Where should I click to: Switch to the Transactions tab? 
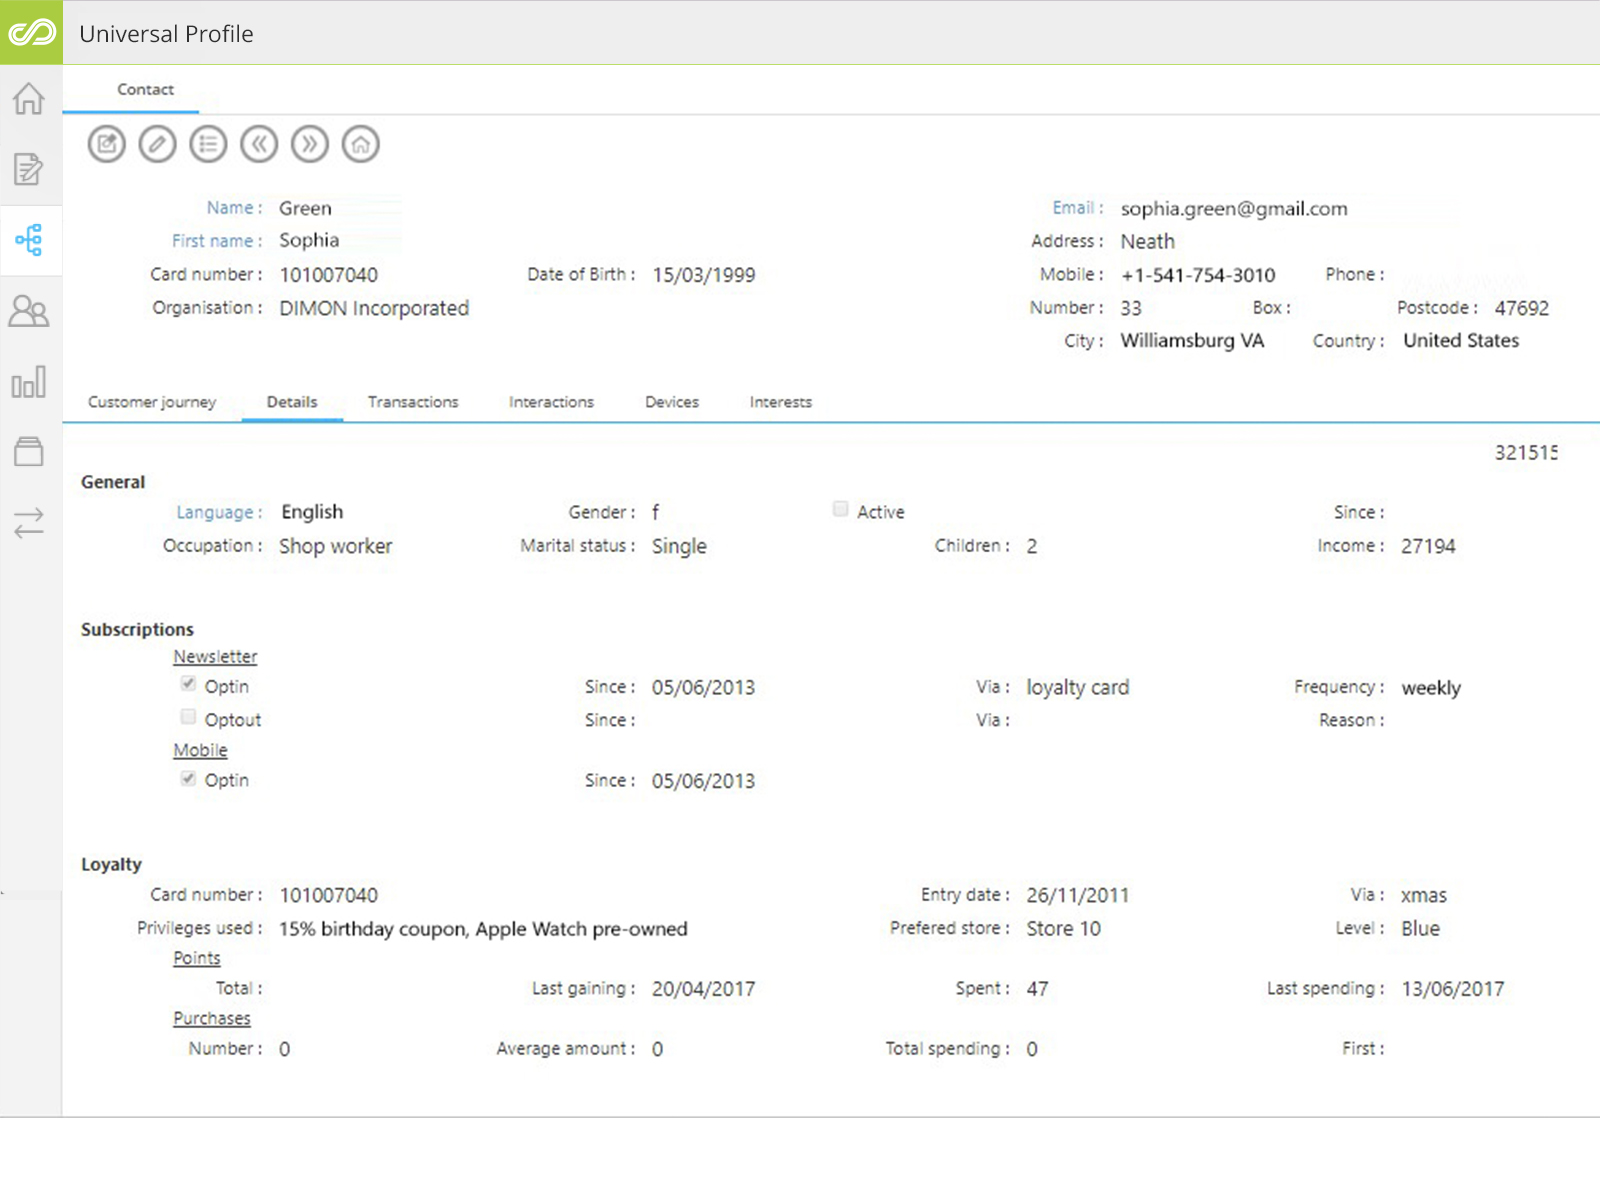coord(413,402)
